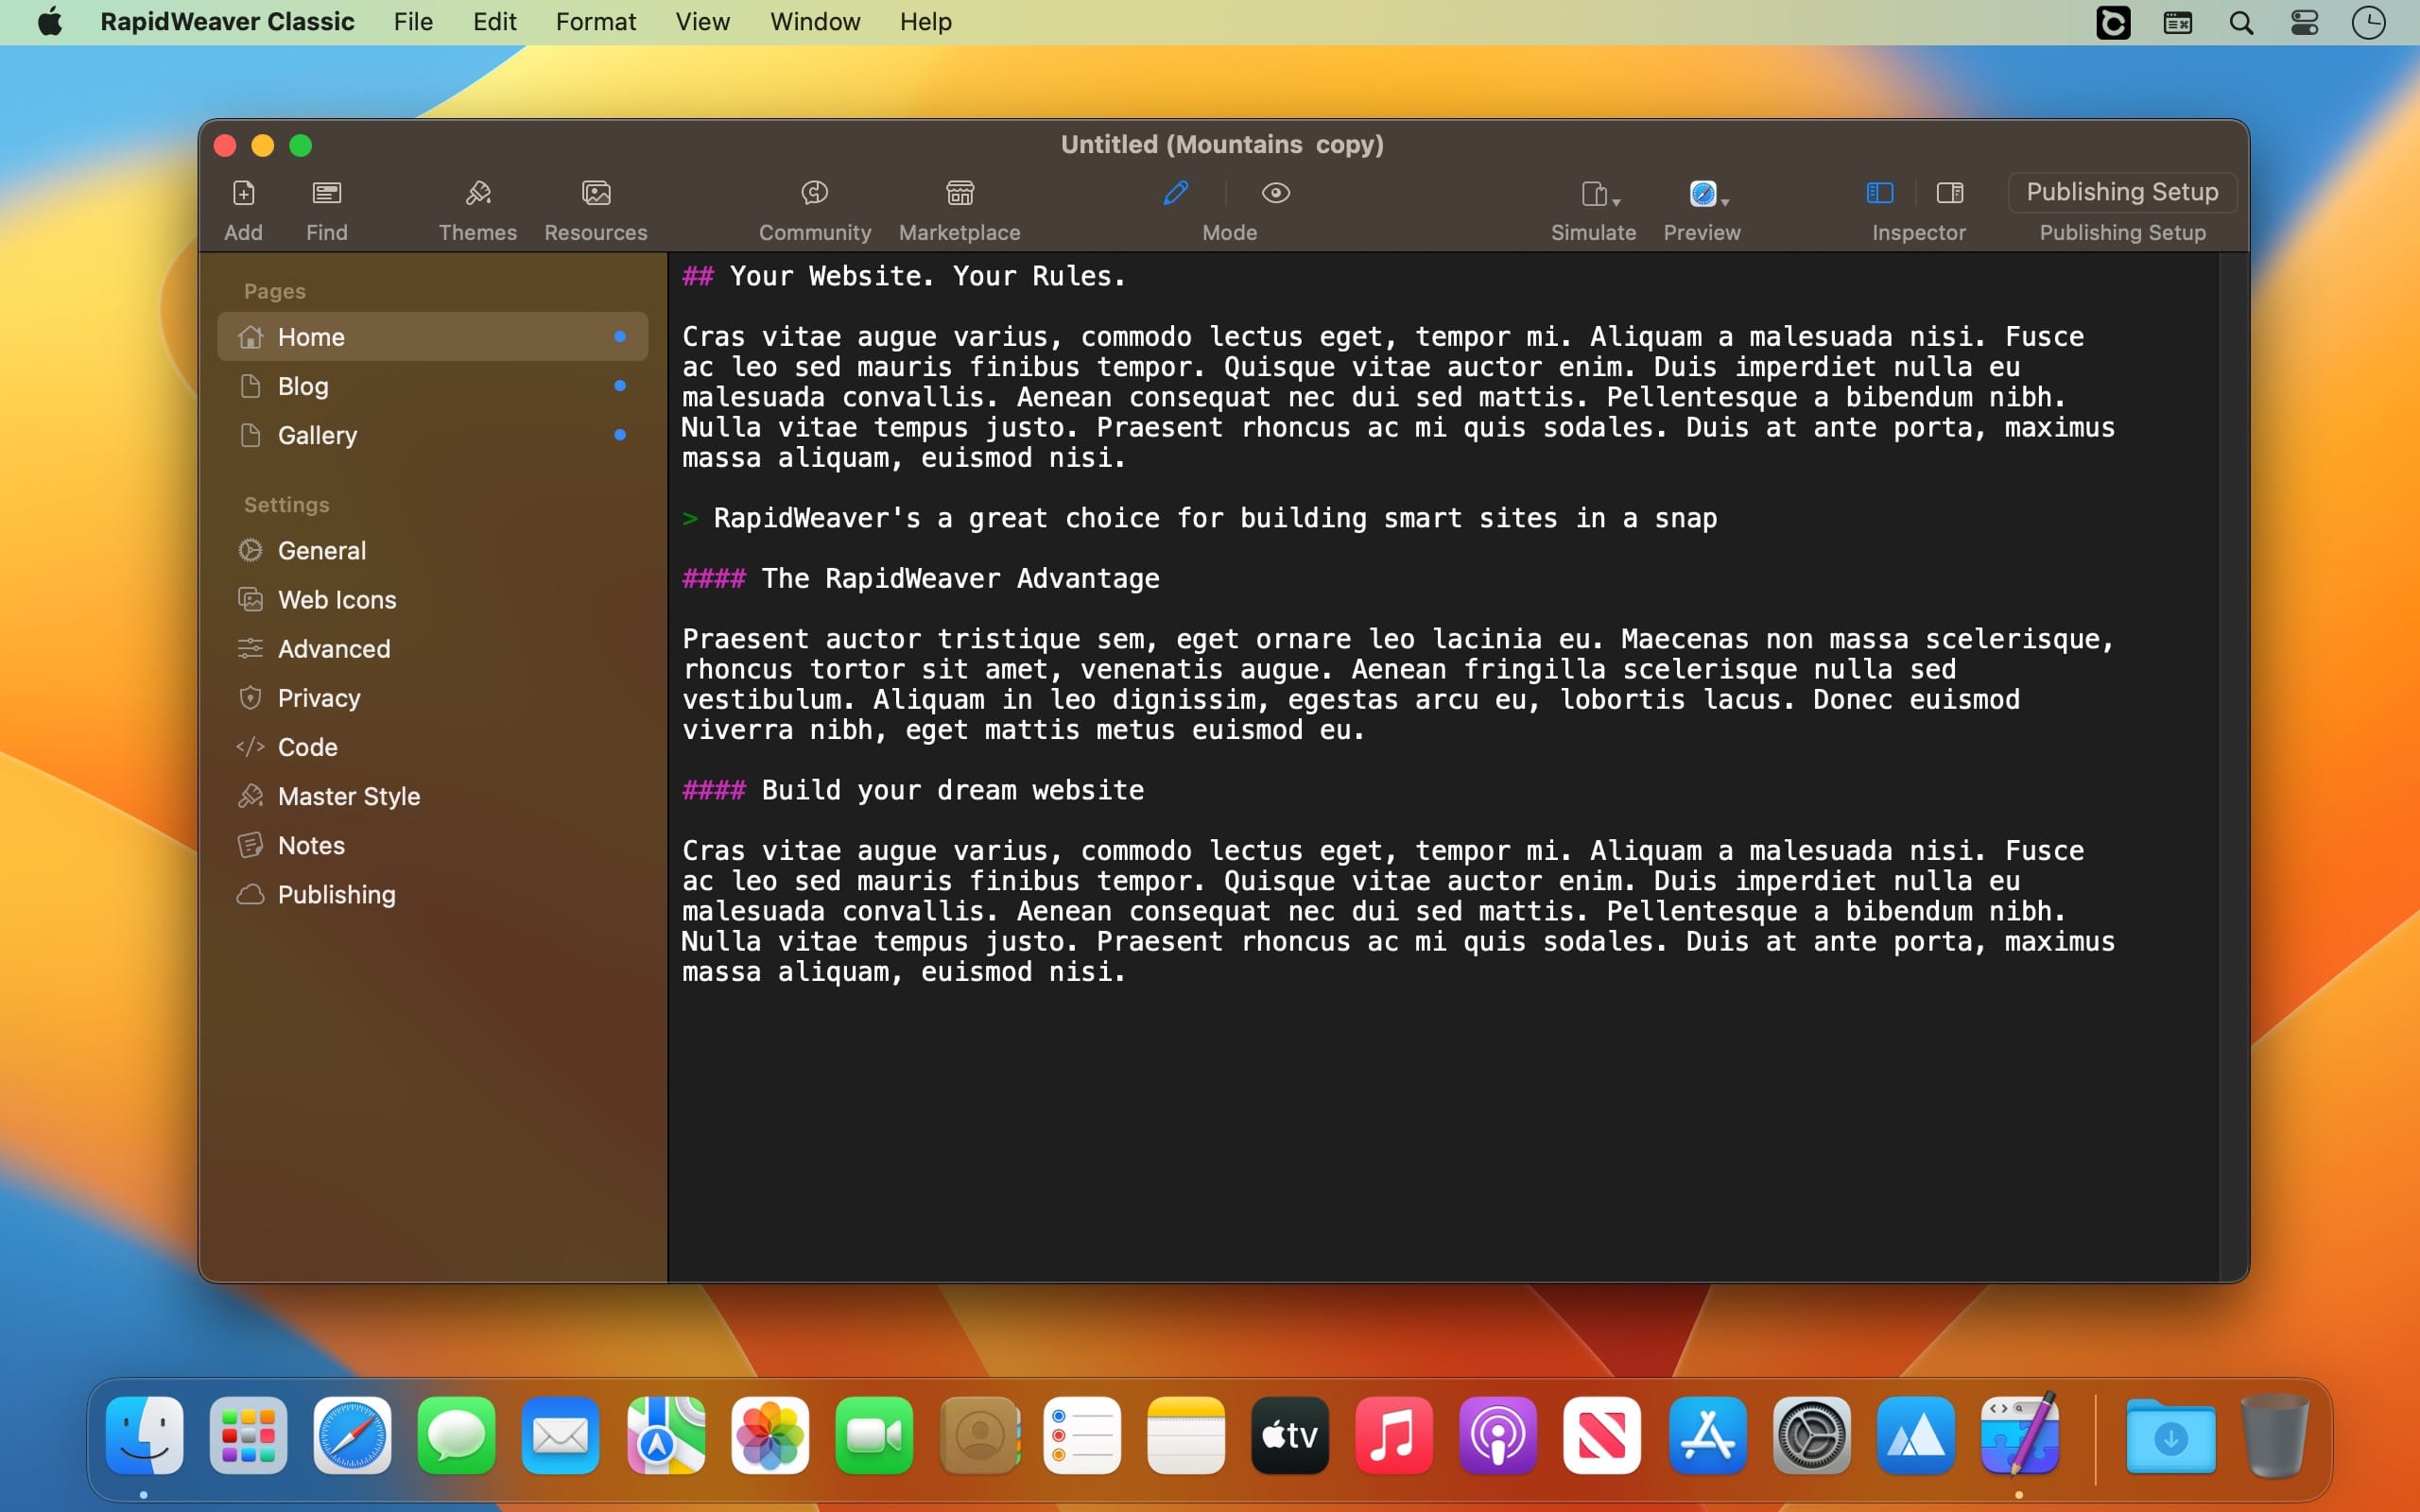The width and height of the screenshot is (2420, 1512).
Task: Open the Find toolbar icon
Action: coord(326,193)
